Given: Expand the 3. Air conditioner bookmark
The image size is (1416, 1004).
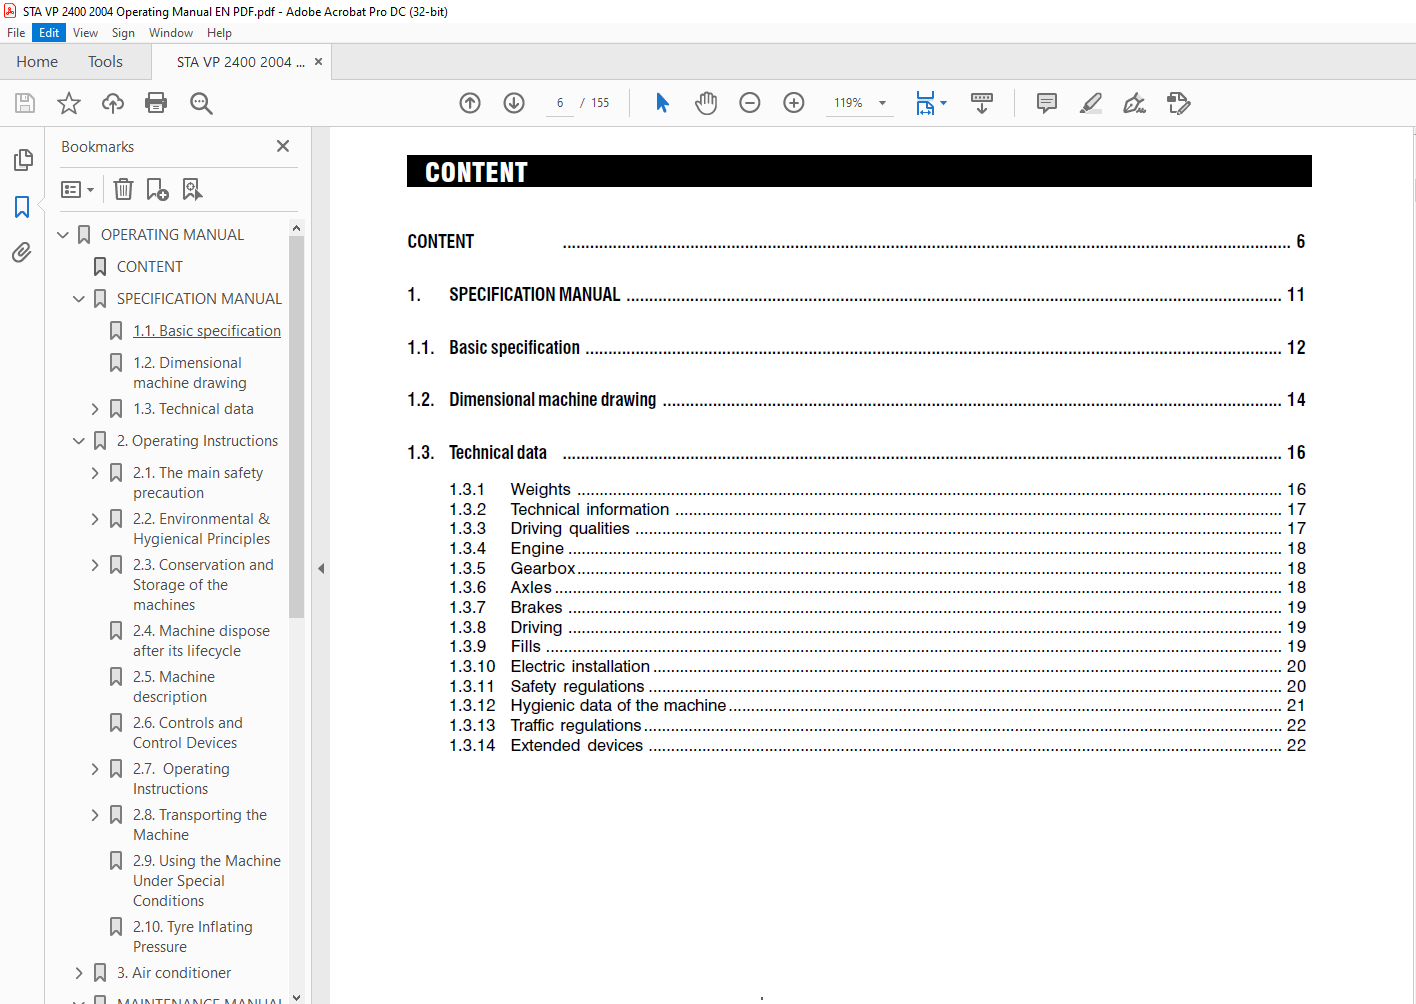Looking at the screenshot, I should coord(79,973).
